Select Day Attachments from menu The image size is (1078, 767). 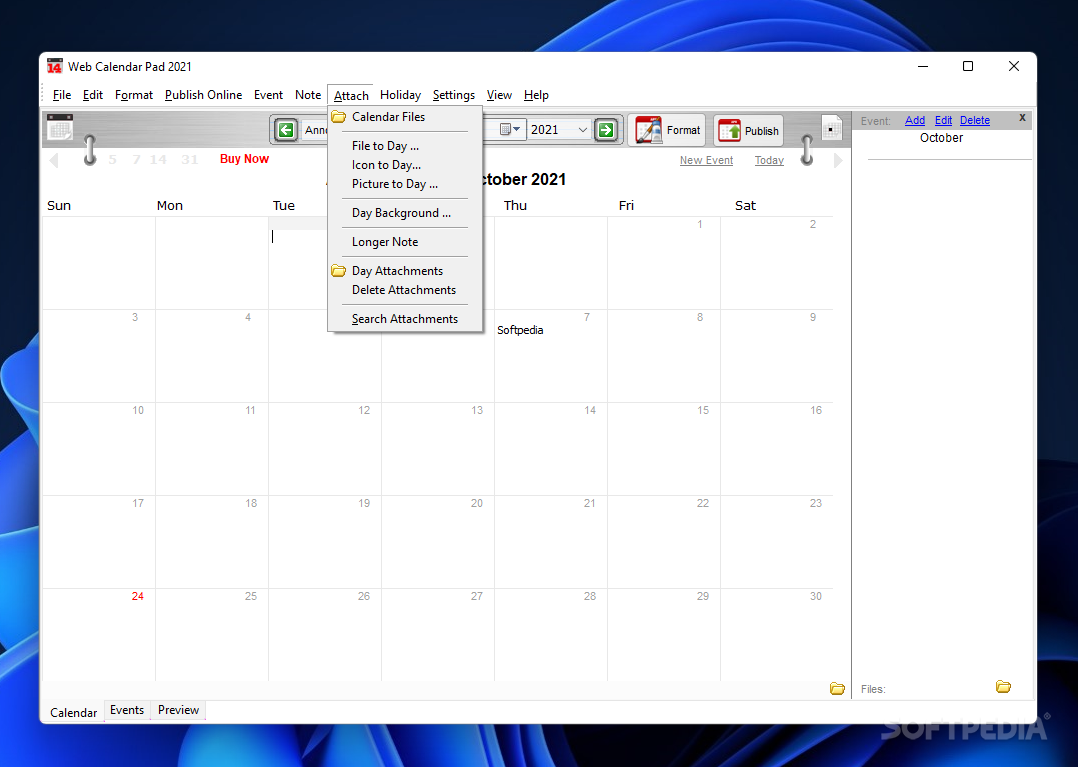[405, 271]
